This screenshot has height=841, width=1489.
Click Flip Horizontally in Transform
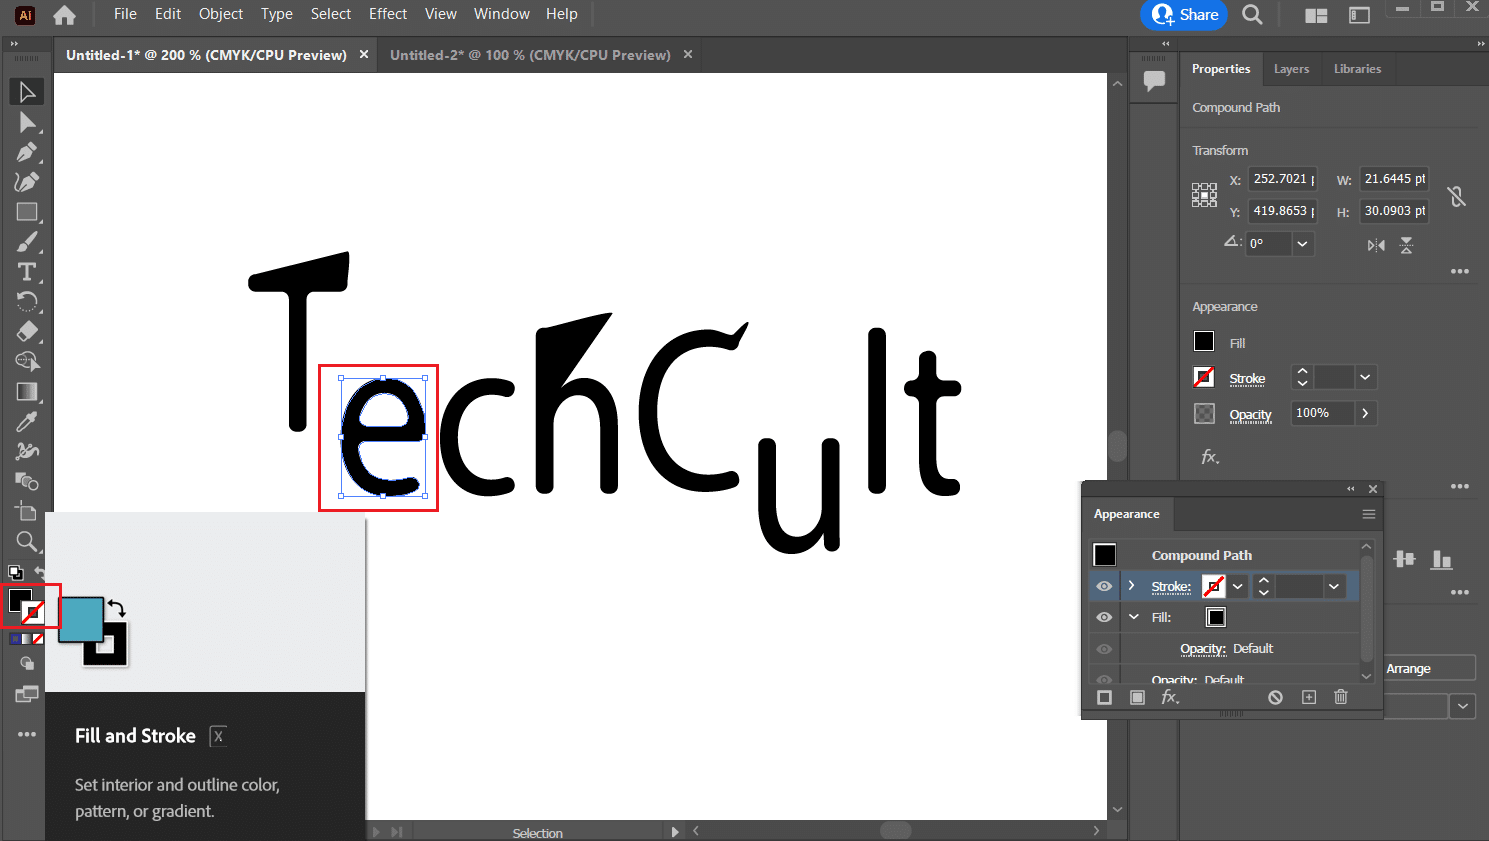click(x=1376, y=245)
